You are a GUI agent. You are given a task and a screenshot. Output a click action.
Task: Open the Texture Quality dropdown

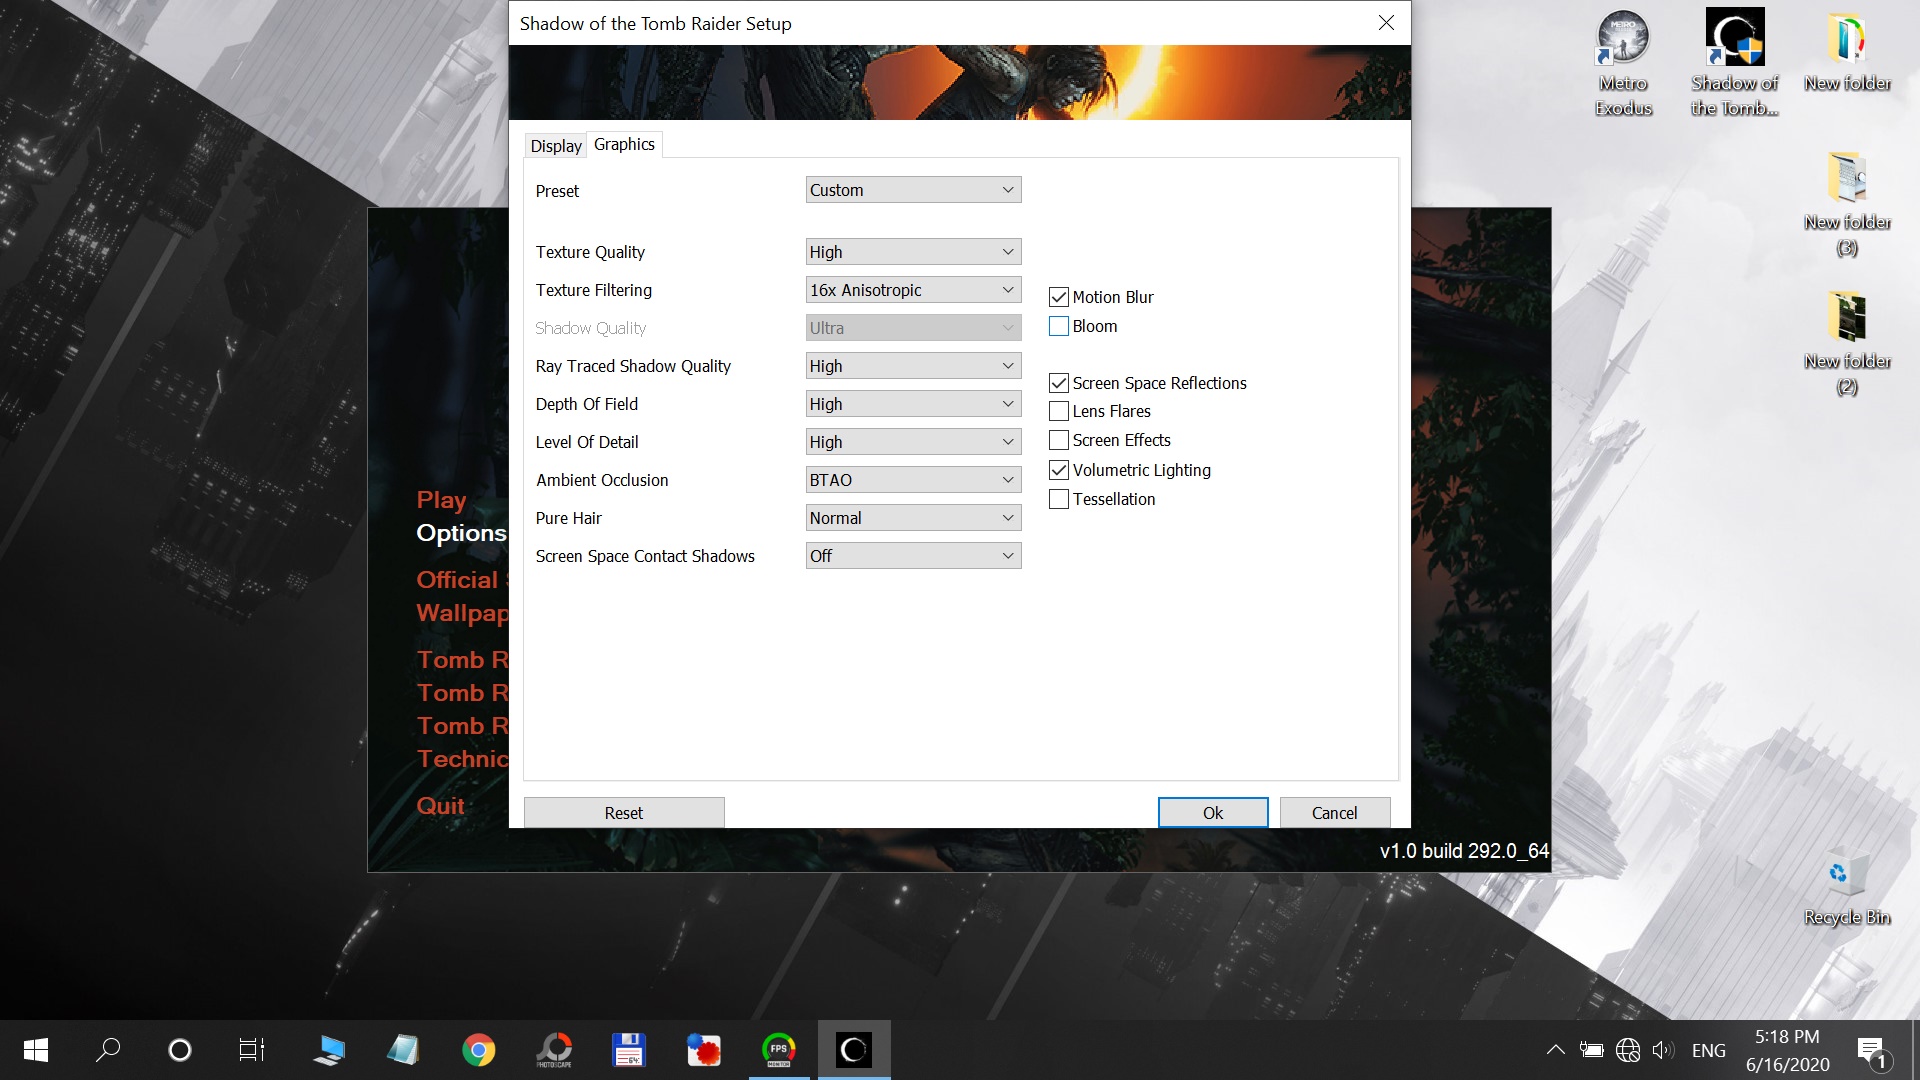(913, 252)
